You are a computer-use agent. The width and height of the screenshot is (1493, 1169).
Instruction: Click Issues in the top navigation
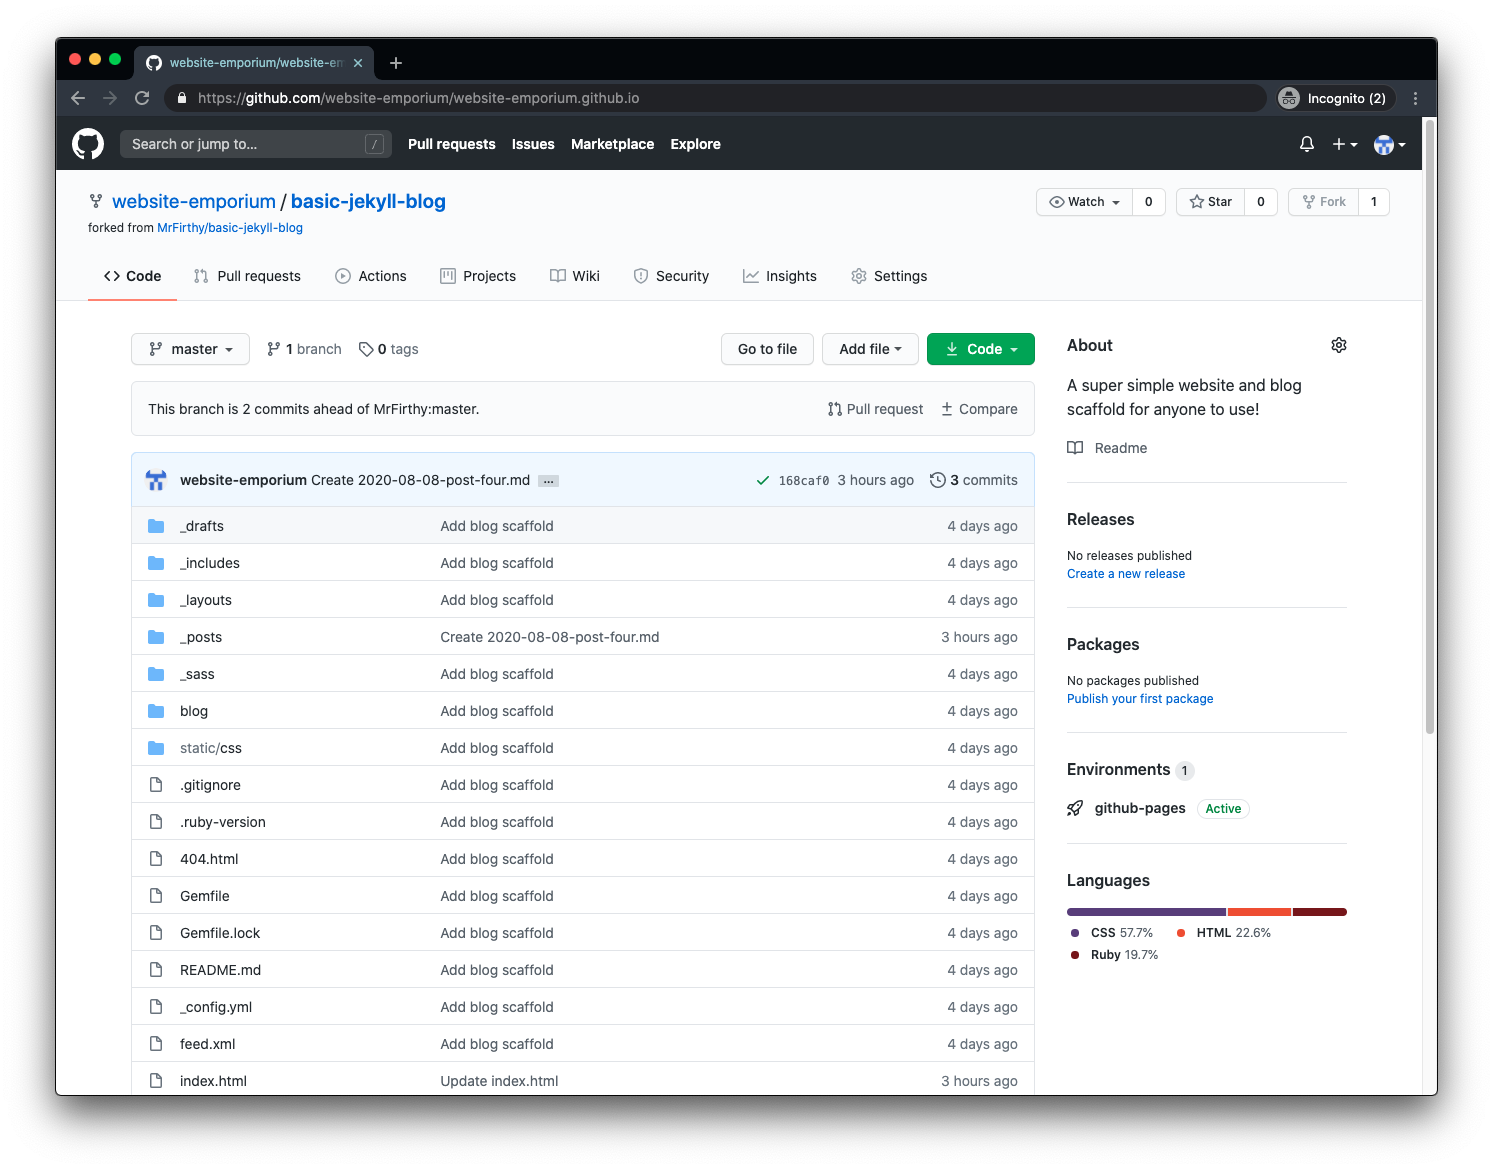coord(533,144)
